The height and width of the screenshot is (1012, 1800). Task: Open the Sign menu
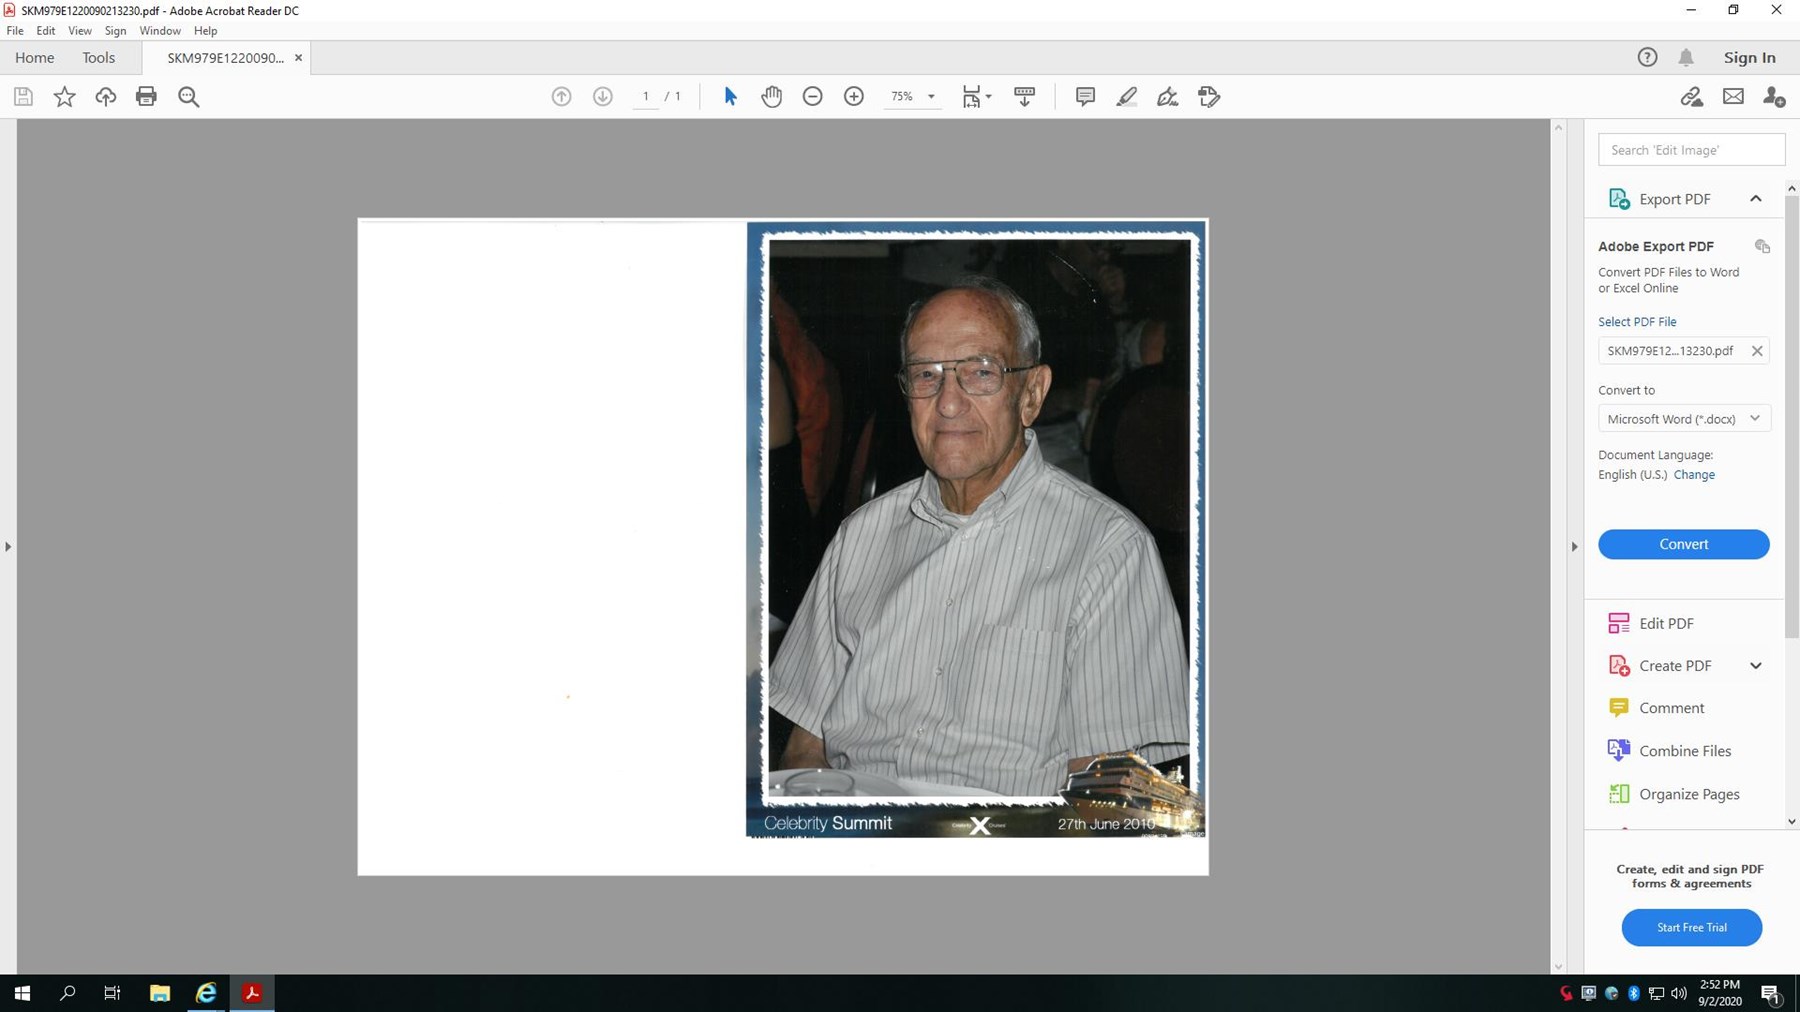pos(115,31)
